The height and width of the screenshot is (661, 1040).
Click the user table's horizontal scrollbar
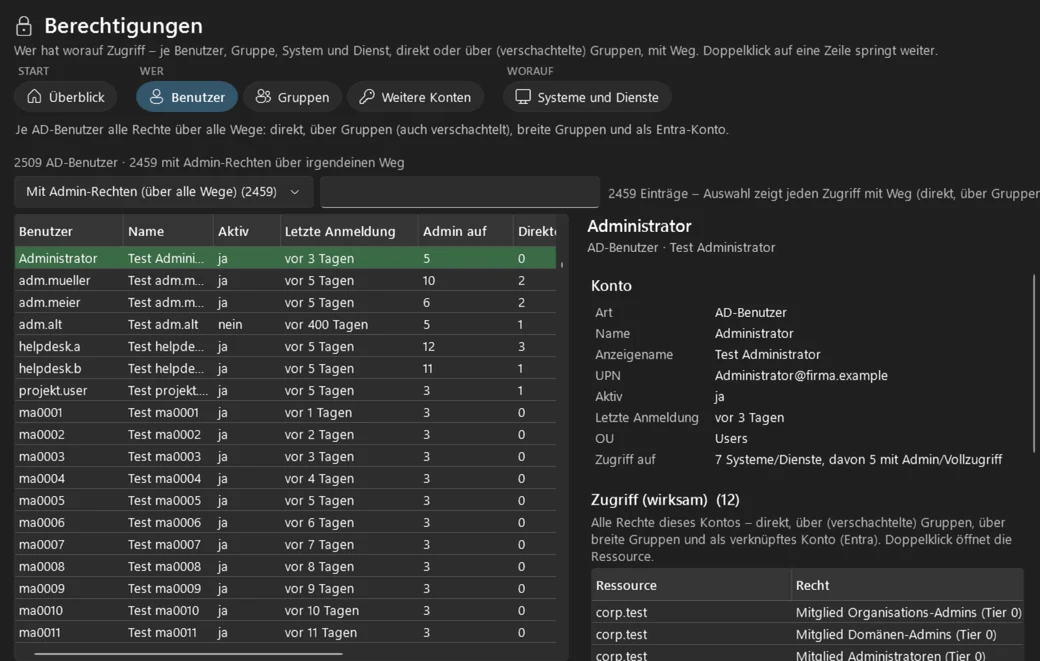(188, 654)
